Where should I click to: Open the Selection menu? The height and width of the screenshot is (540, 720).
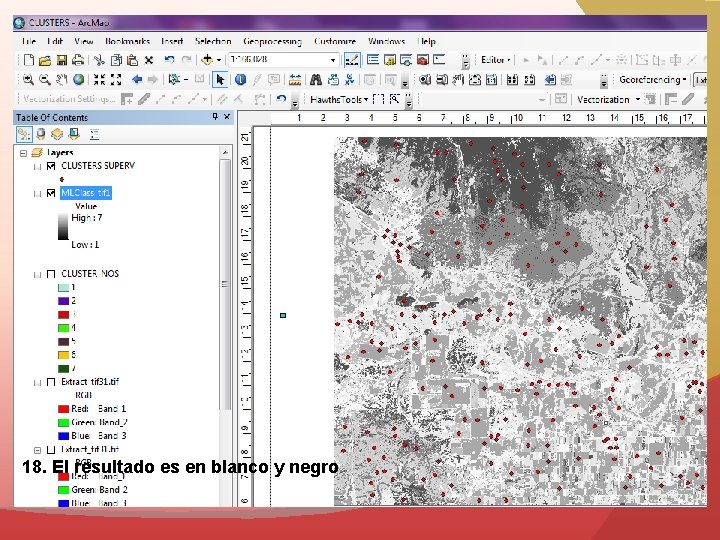coord(213,41)
